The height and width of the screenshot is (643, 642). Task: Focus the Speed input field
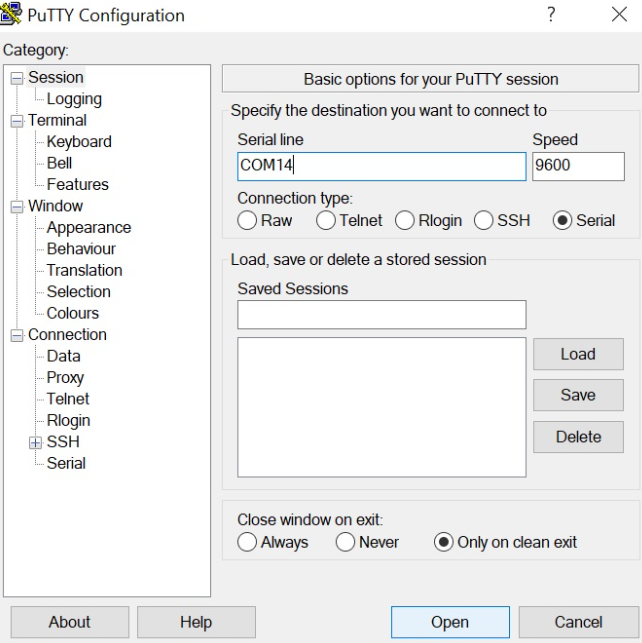click(577, 166)
